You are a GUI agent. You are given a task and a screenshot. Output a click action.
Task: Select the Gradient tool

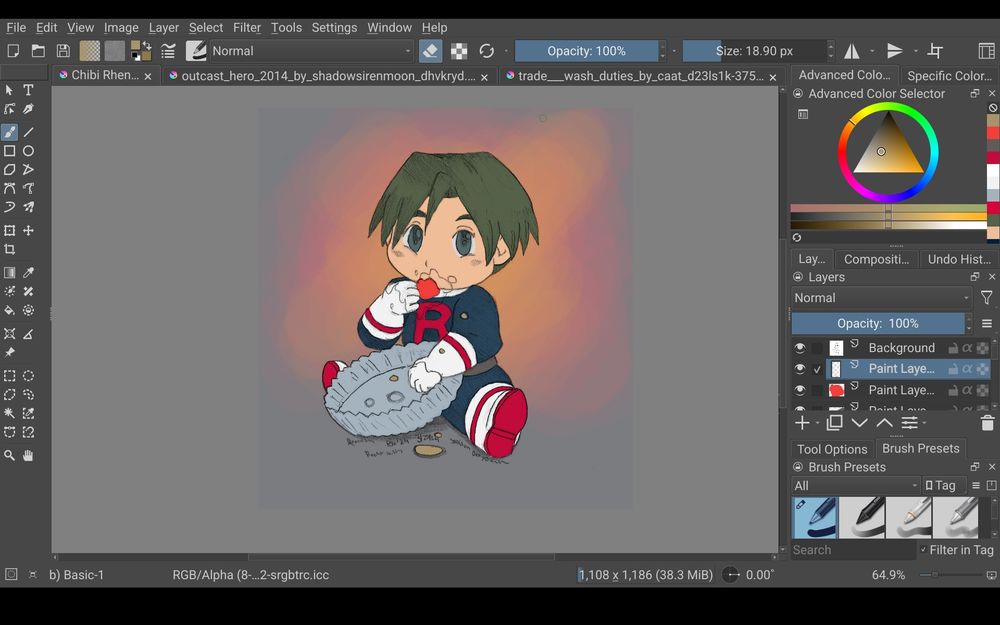10,272
